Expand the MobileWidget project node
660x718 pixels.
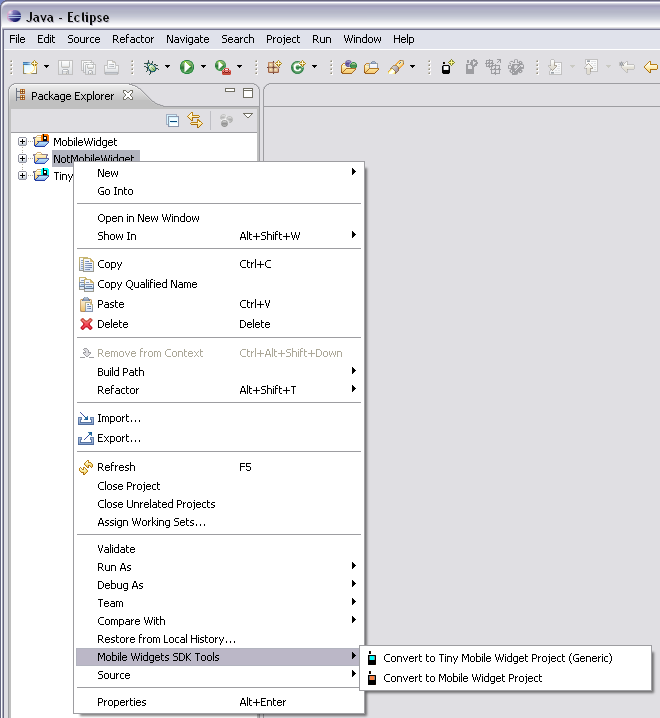click(22, 141)
